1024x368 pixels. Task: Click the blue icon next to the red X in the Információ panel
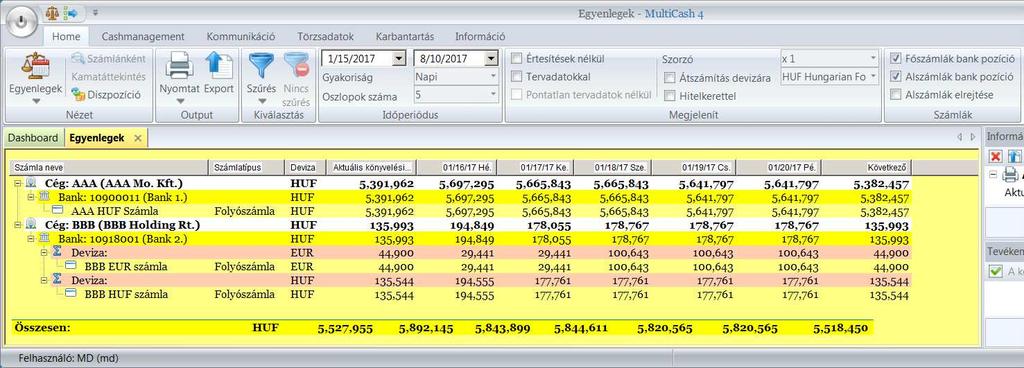tap(1014, 156)
